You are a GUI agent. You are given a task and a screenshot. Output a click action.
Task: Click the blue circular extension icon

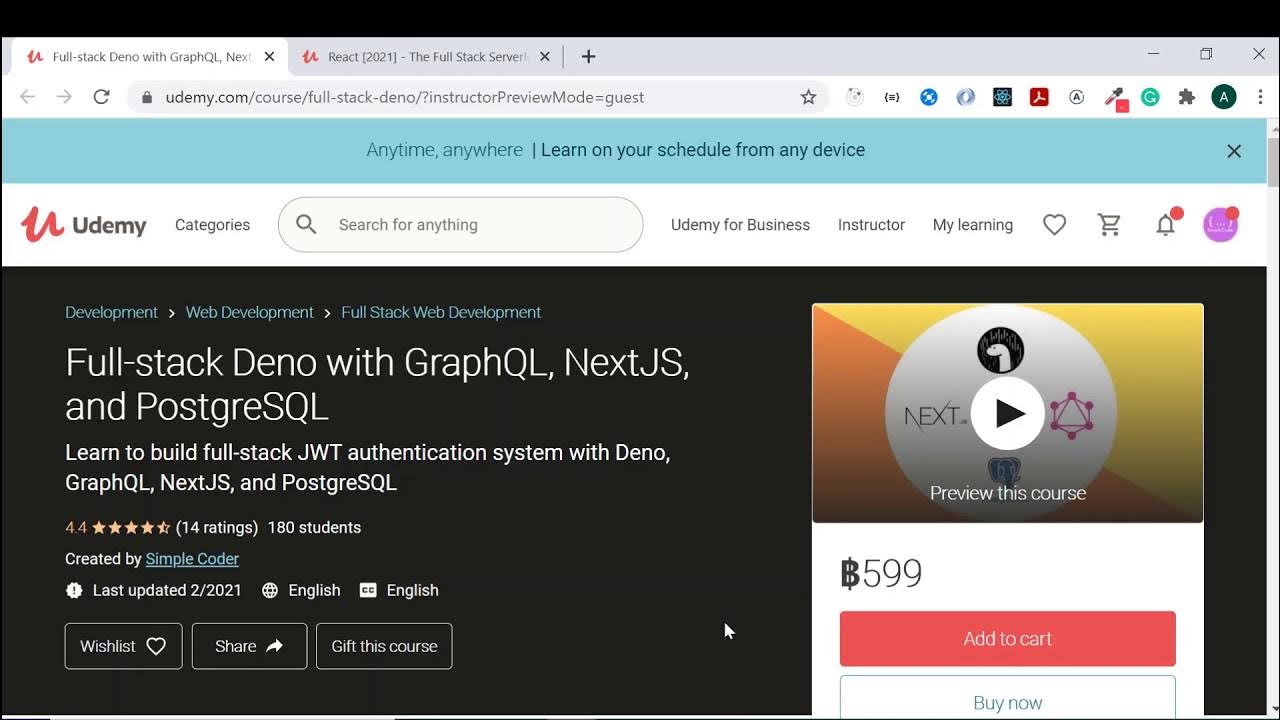929,97
